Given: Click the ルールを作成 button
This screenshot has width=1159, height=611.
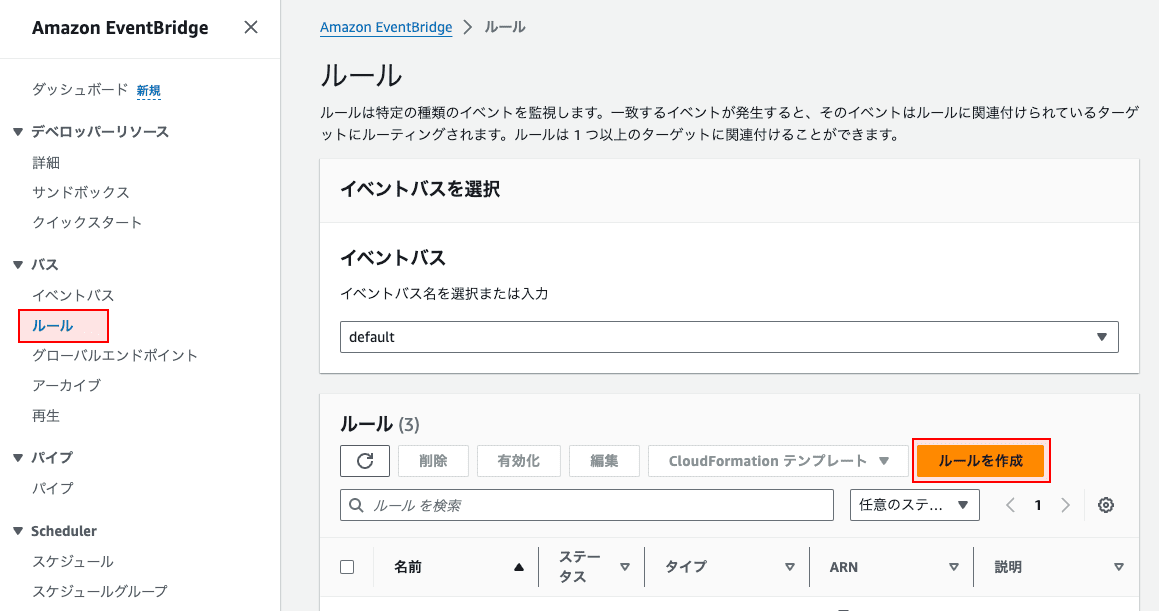Looking at the screenshot, I should click(980, 461).
